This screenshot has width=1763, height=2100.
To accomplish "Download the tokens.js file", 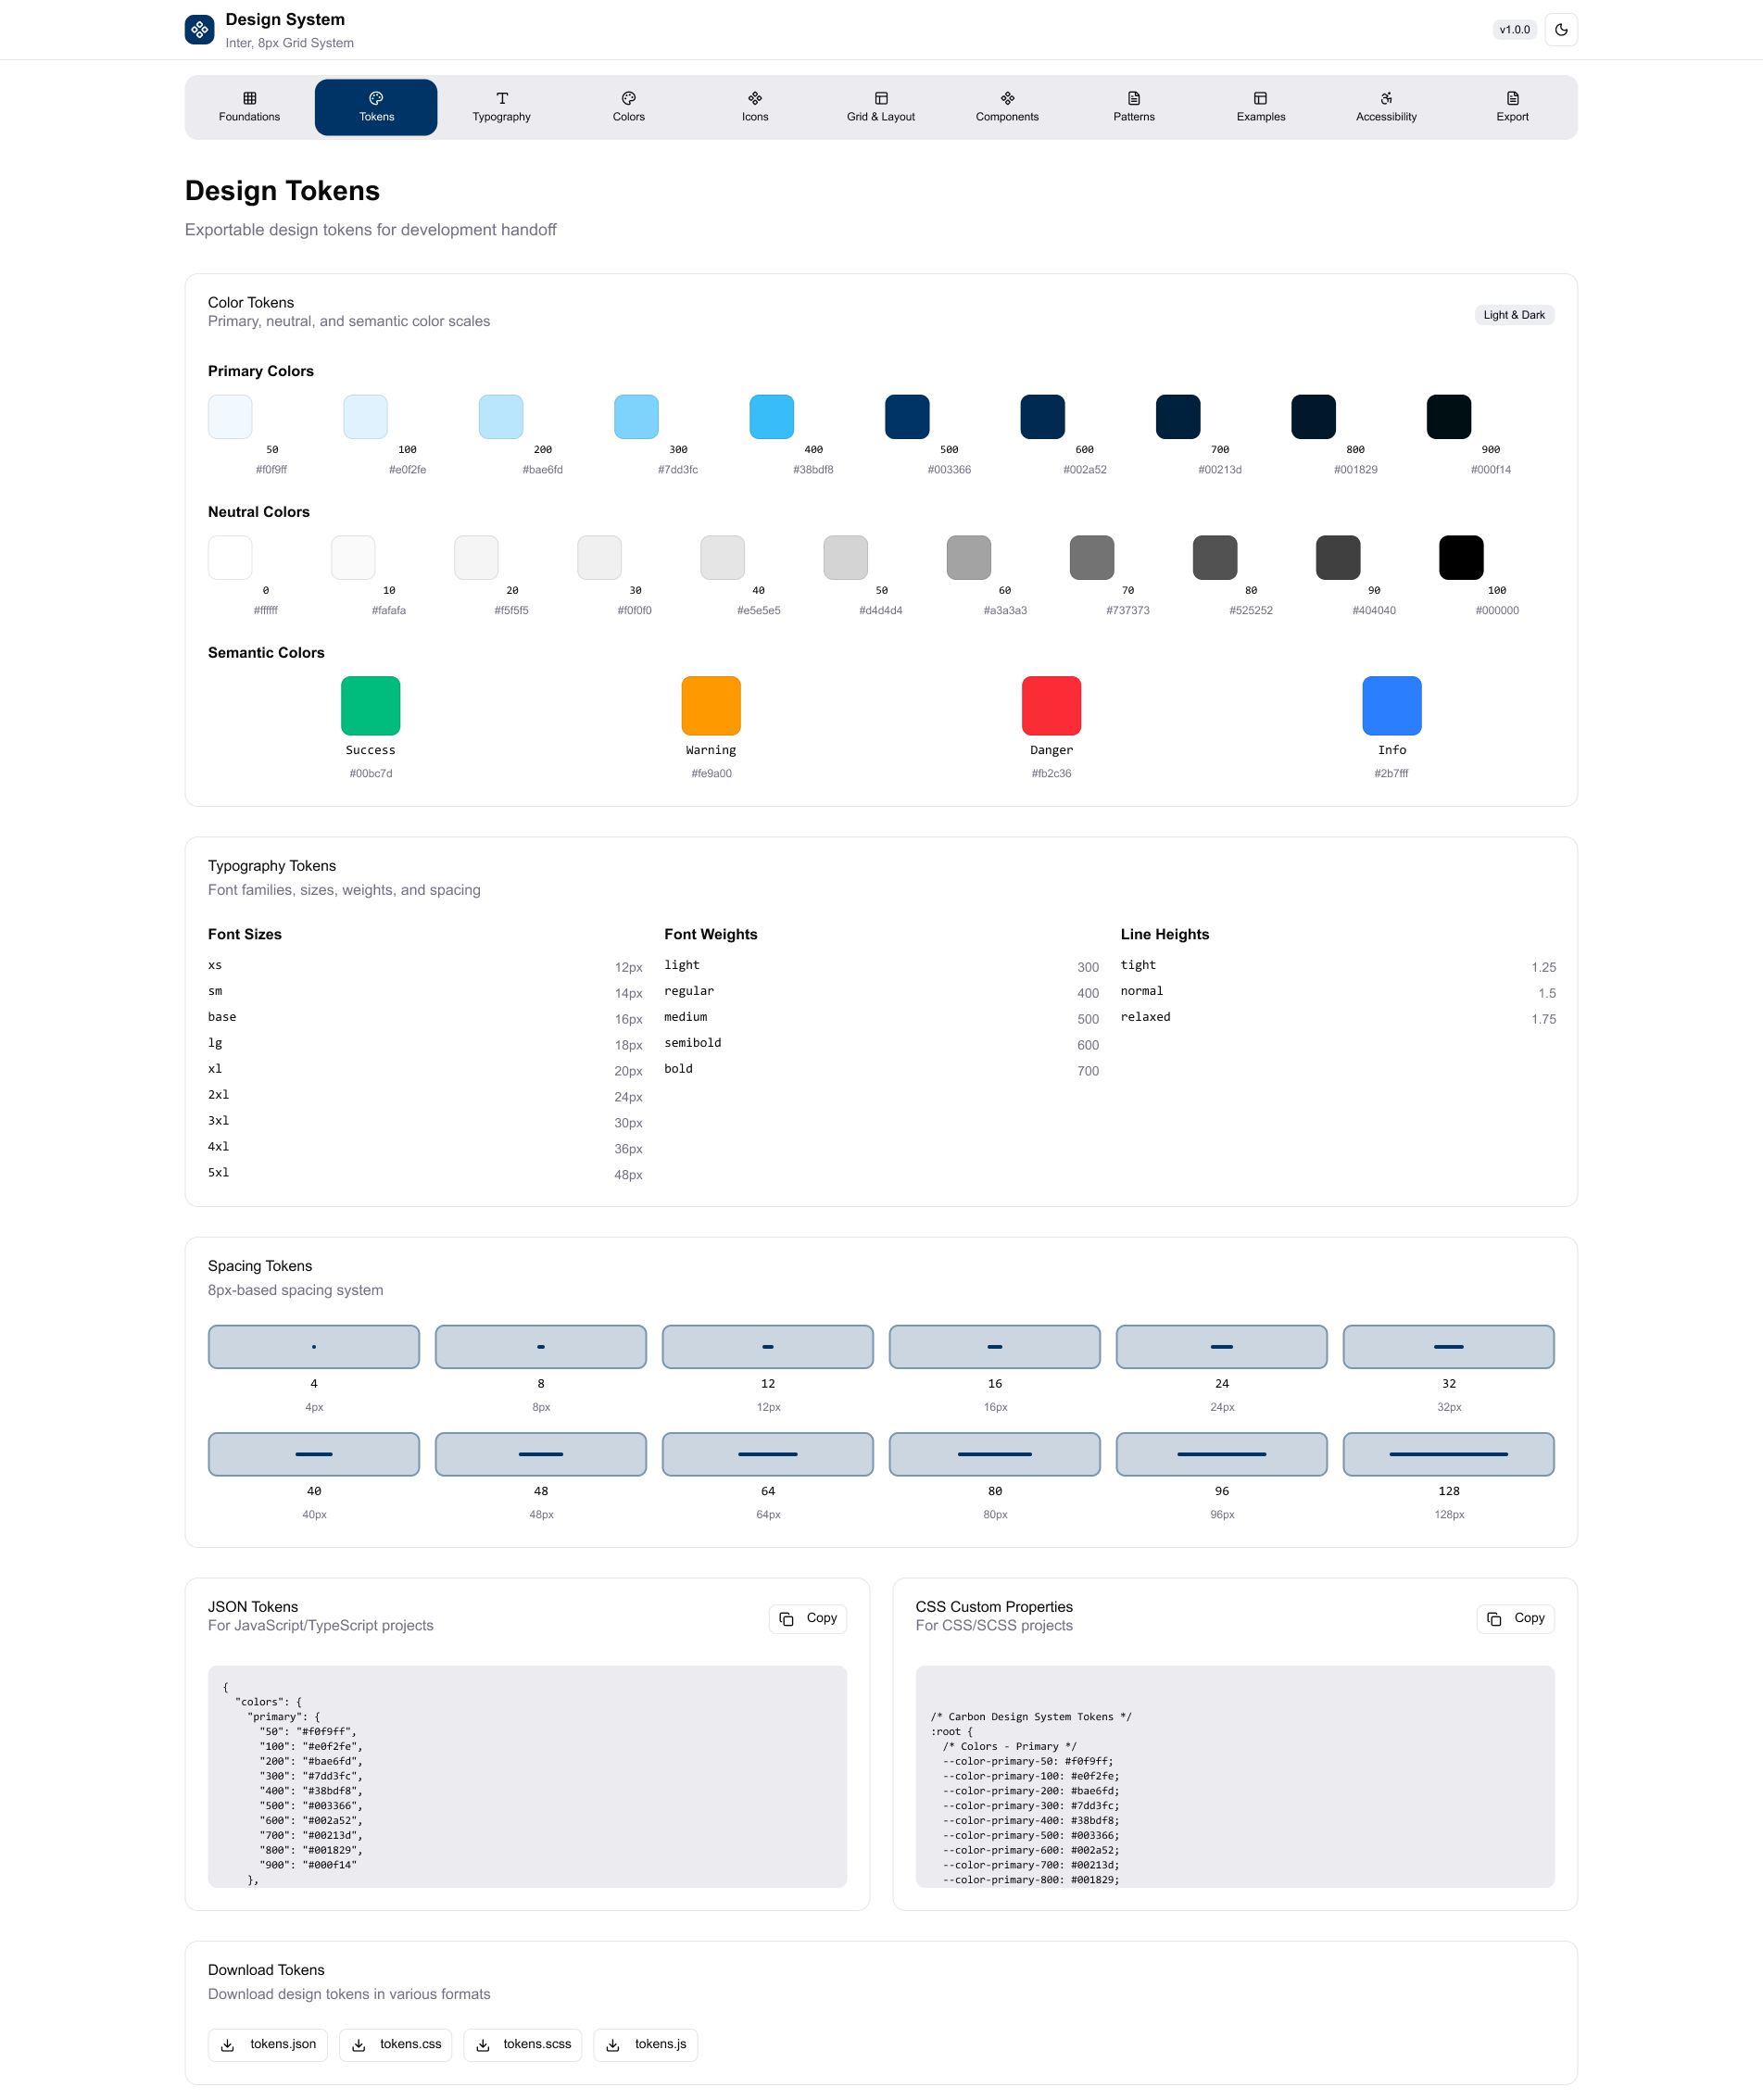I will [646, 2044].
